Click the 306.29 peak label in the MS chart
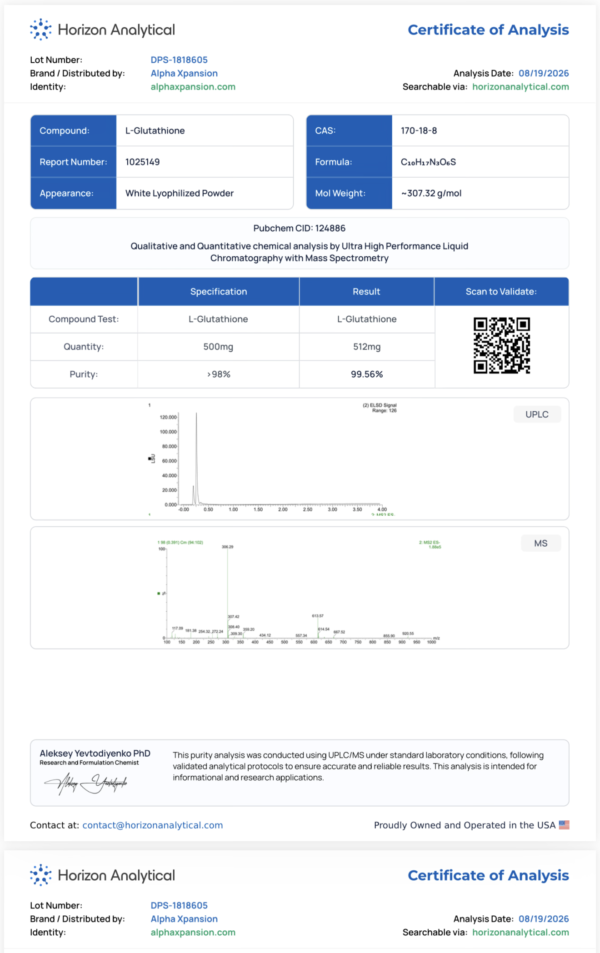Image resolution: width=600 pixels, height=953 pixels. 227,546
